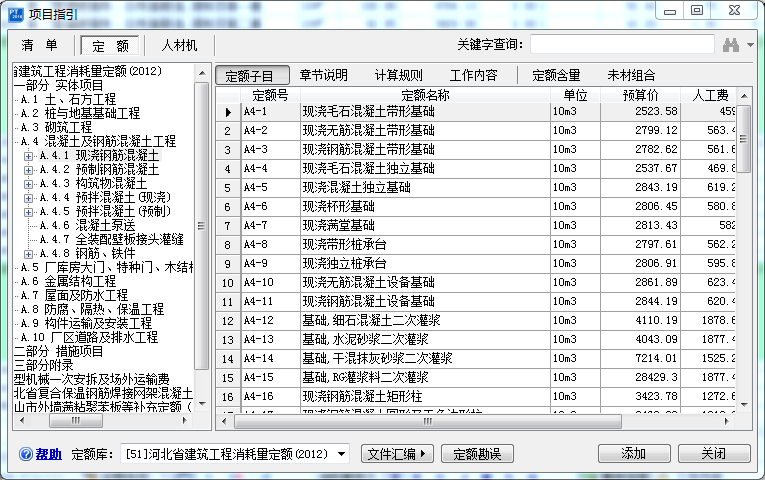Click table horizontal scroll right arrow
Image resolution: width=765 pixels, height=480 pixels.
click(x=726, y=421)
